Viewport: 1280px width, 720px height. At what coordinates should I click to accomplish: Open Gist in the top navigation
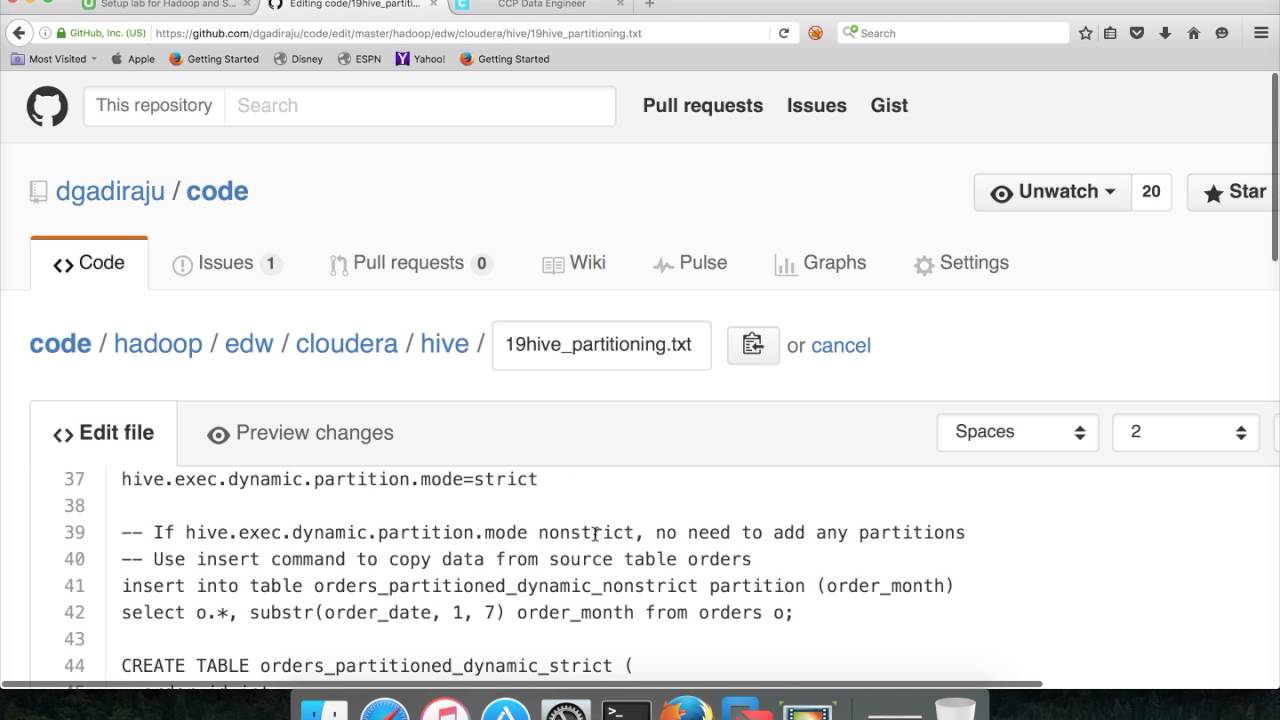(889, 106)
